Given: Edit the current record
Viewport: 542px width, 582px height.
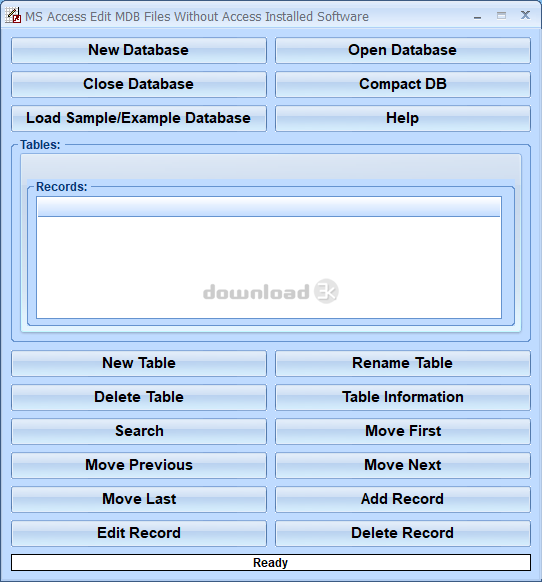Looking at the screenshot, I should coord(139,534).
